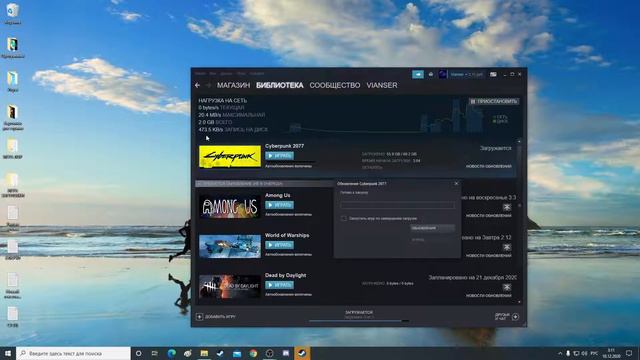
Task: Click the Cortana circle taskbar icon
Action: pyautogui.click(x=138, y=353)
